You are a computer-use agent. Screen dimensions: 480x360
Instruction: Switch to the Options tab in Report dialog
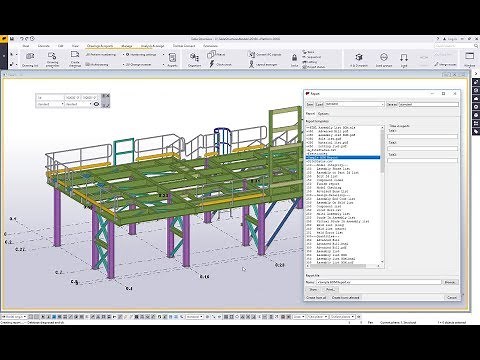323,114
